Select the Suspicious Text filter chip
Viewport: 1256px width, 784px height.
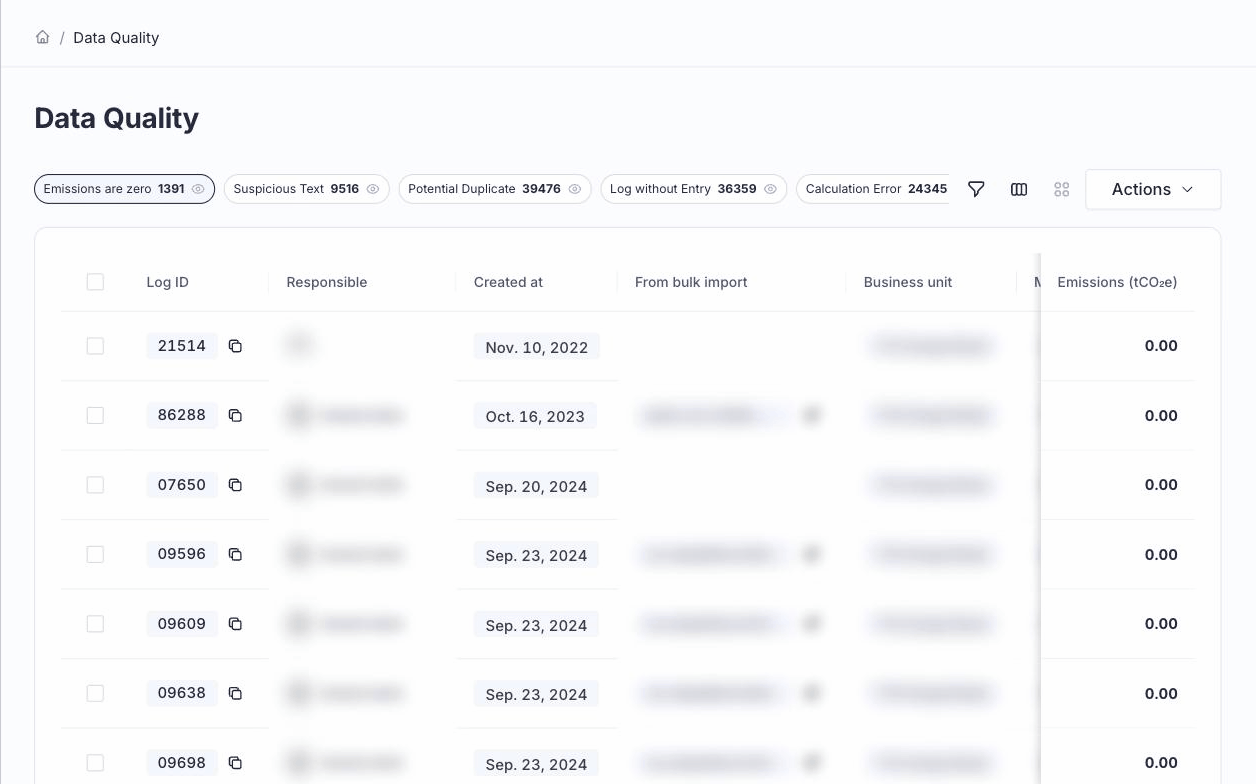coord(306,189)
